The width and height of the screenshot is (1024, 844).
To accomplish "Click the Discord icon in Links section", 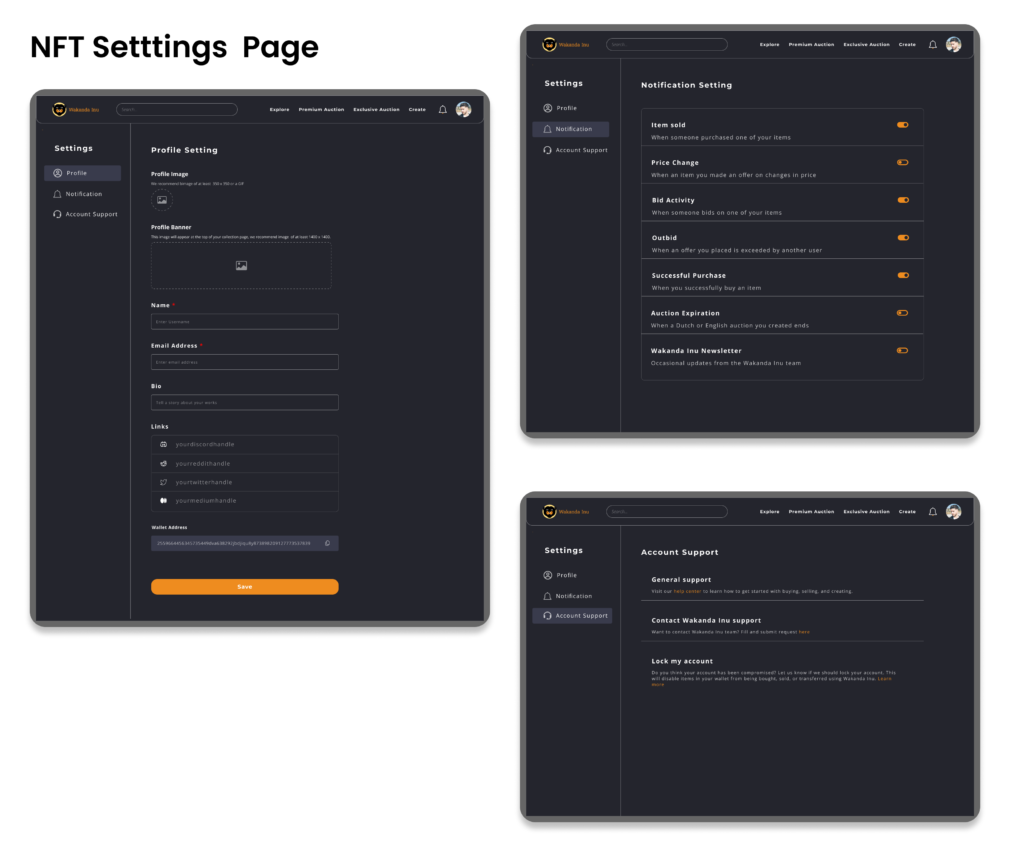I will coord(163,444).
